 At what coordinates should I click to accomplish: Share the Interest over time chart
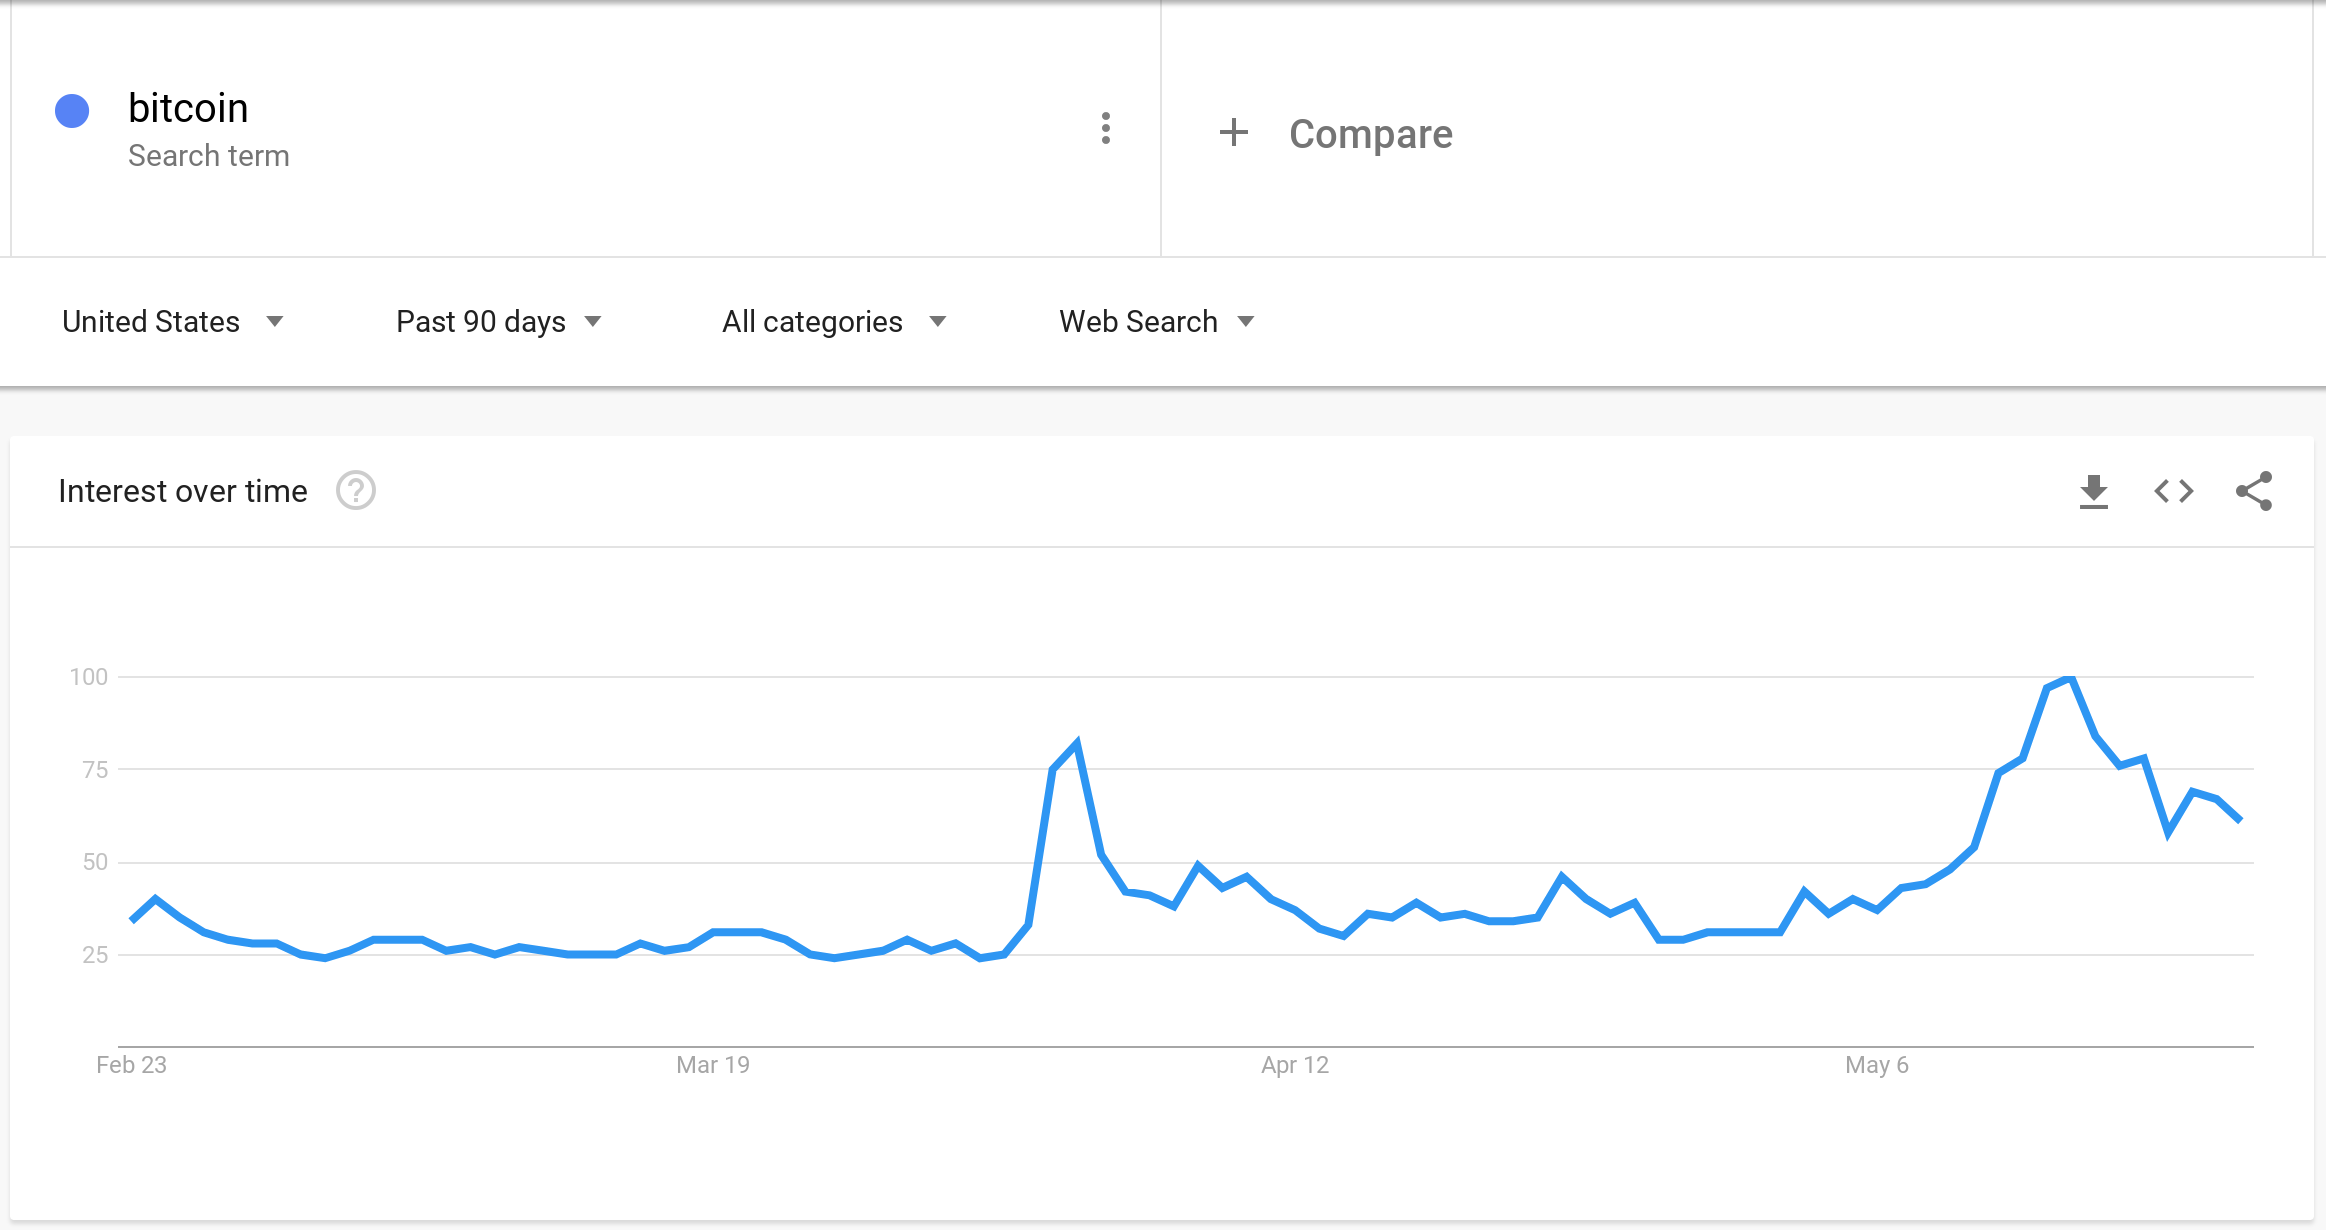2254,491
